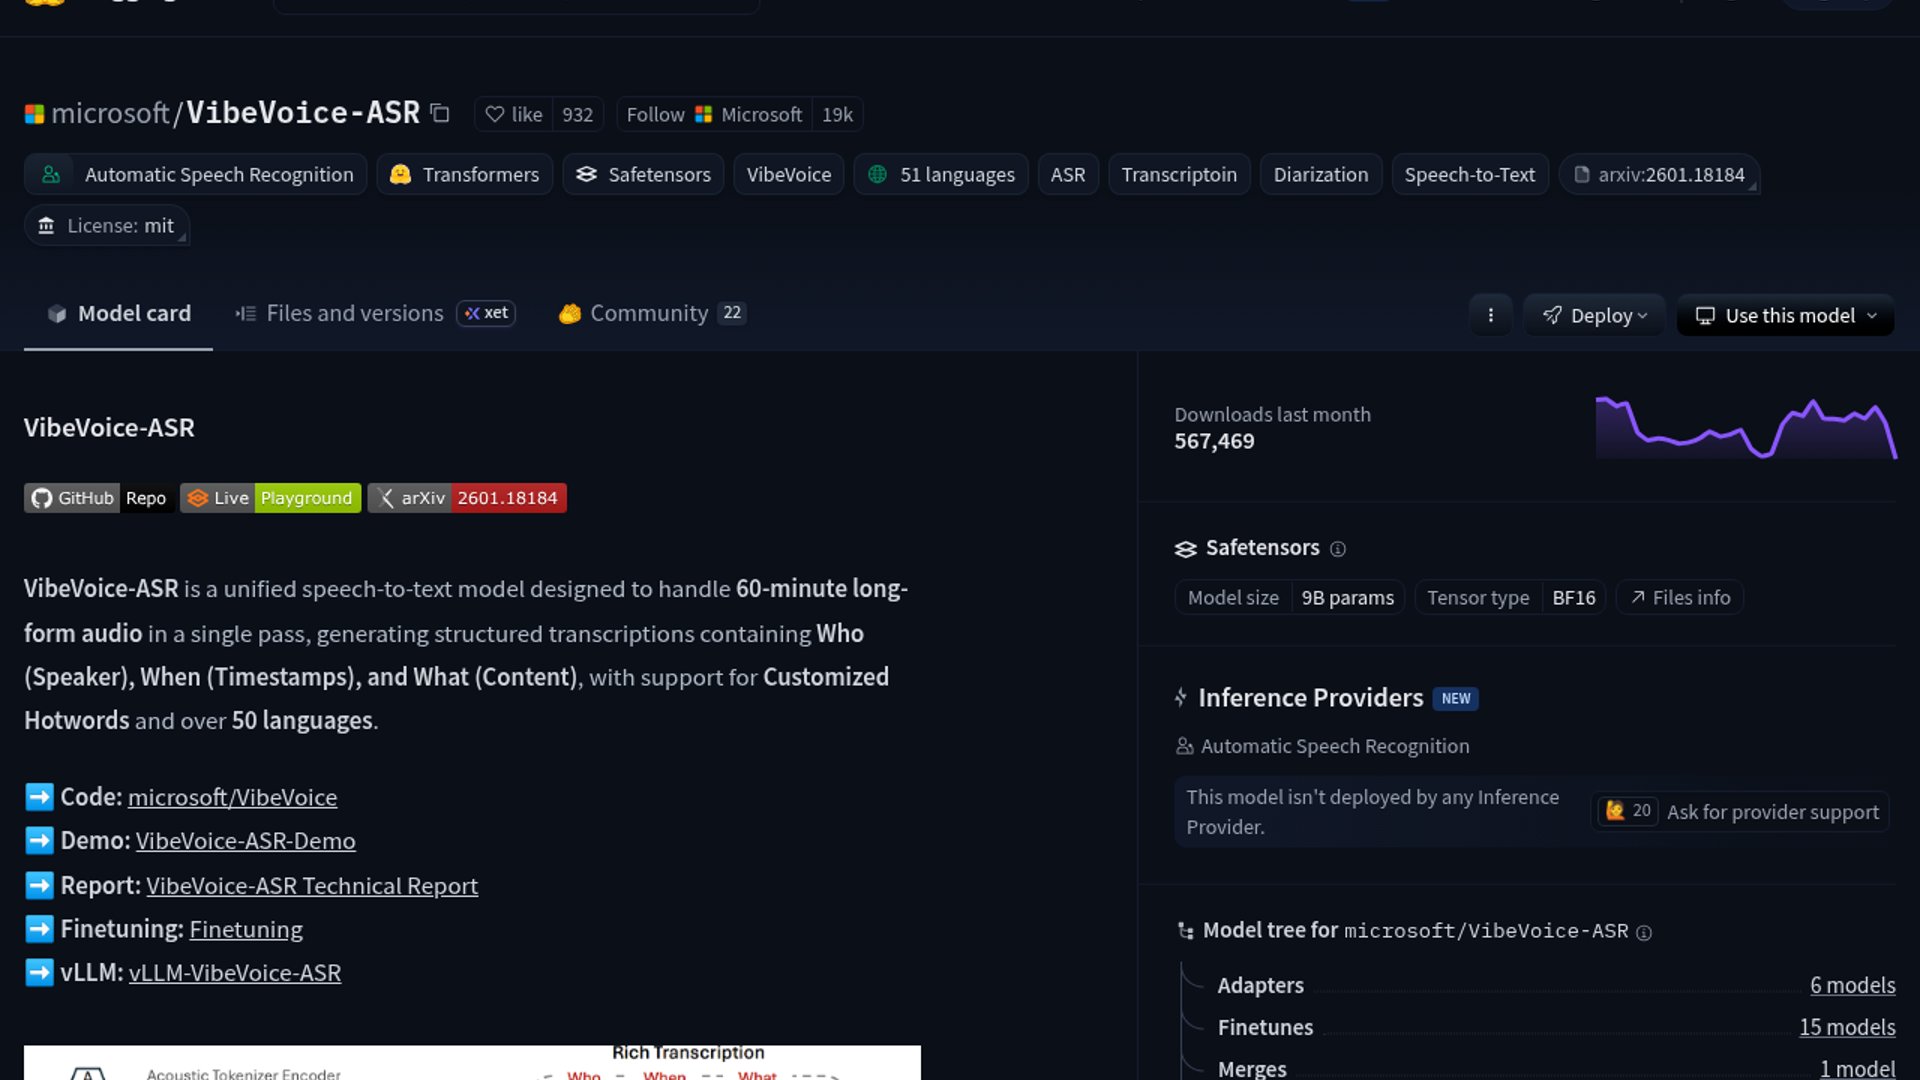Open the Live Playground badge
The image size is (1920, 1080).
[270, 498]
